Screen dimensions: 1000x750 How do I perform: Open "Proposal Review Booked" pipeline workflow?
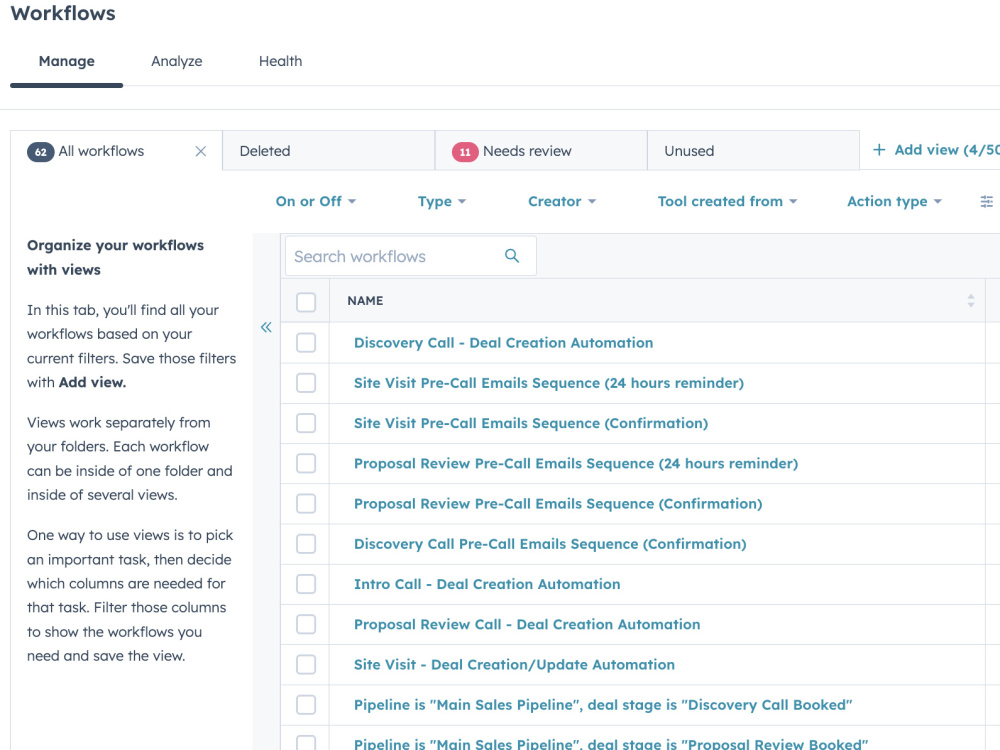click(x=611, y=743)
